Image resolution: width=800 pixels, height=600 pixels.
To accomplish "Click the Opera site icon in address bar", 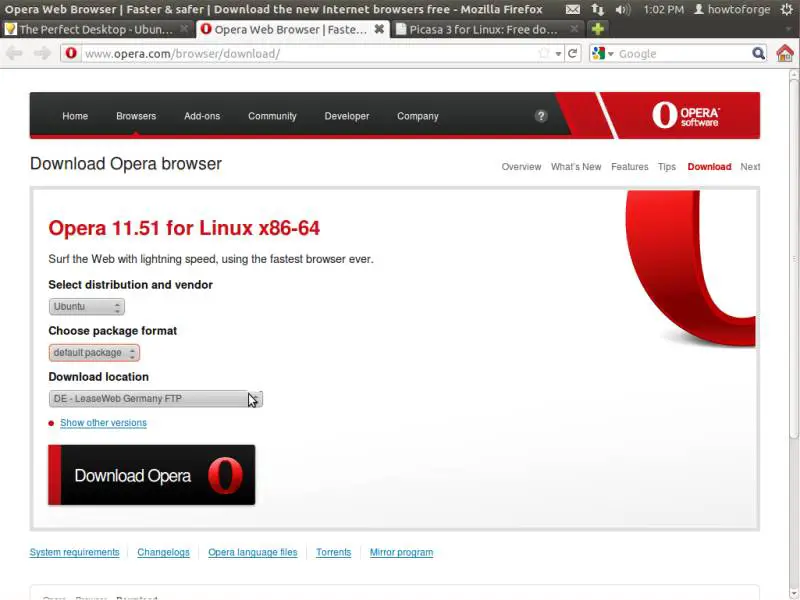I will [x=71, y=53].
